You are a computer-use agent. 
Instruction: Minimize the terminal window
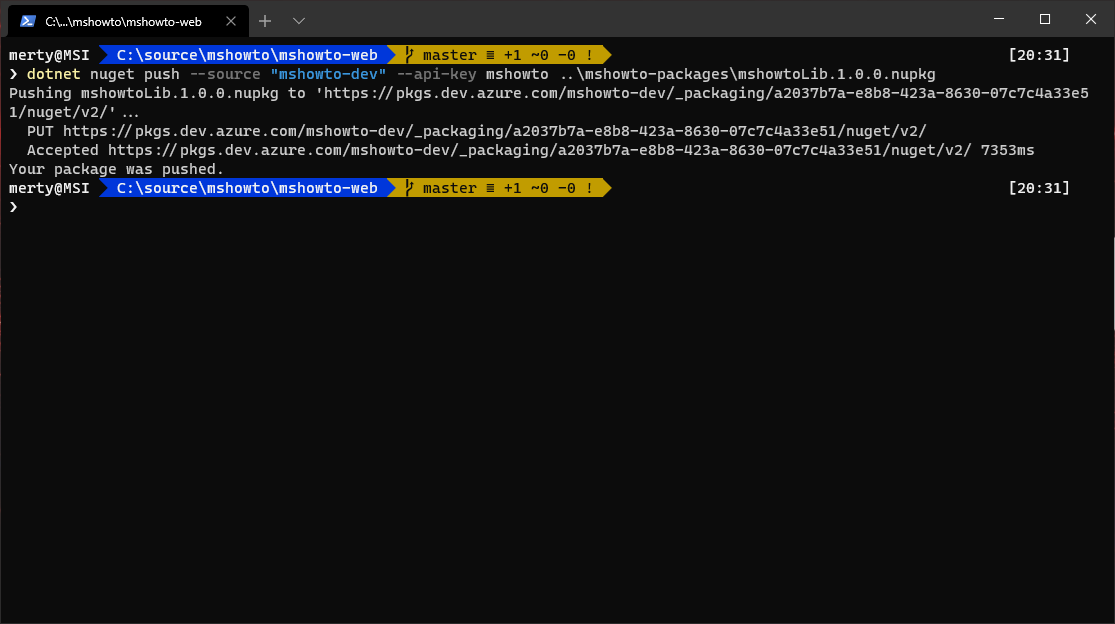click(999, 19)
